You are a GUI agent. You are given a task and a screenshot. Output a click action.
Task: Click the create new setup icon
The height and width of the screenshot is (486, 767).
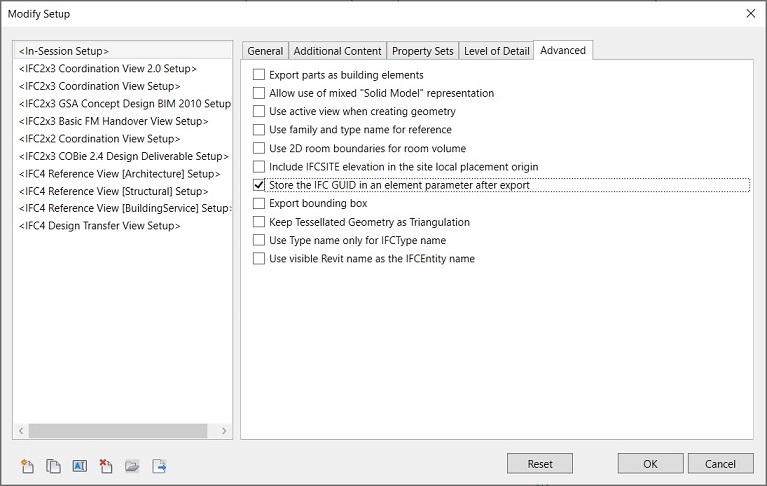click(27, 466)
